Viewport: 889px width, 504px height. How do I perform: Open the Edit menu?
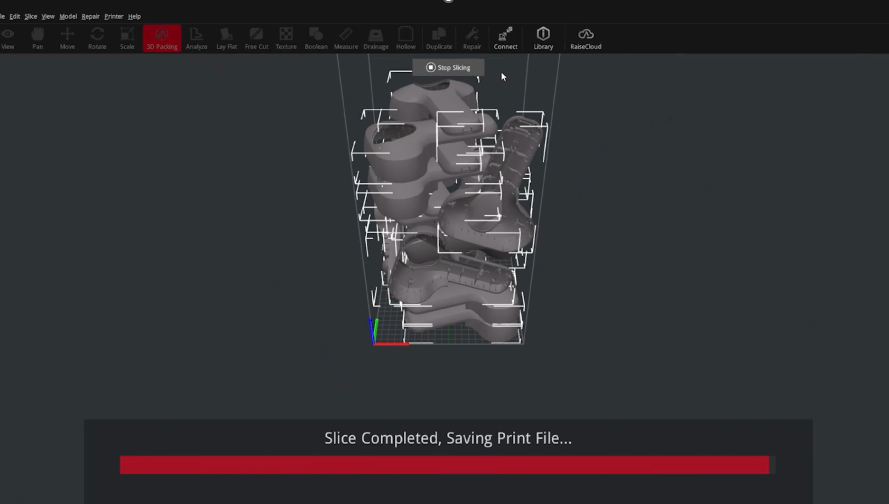point(15,16)
